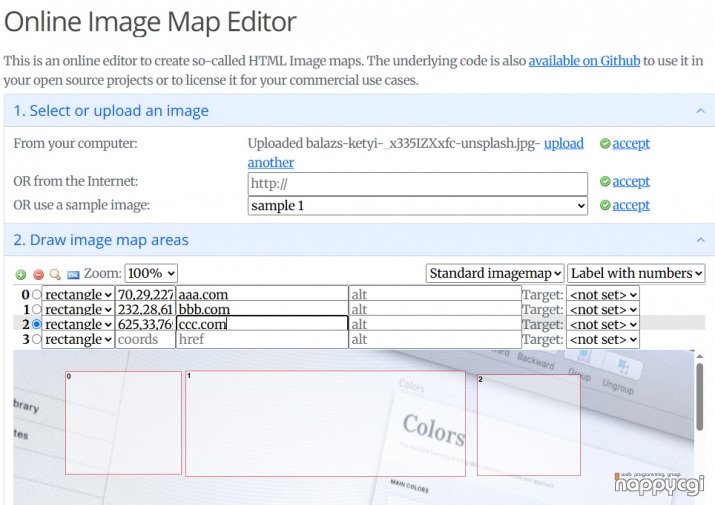Open shape dropdown for area 3
The image size is (715, 505).
[78, 339]
